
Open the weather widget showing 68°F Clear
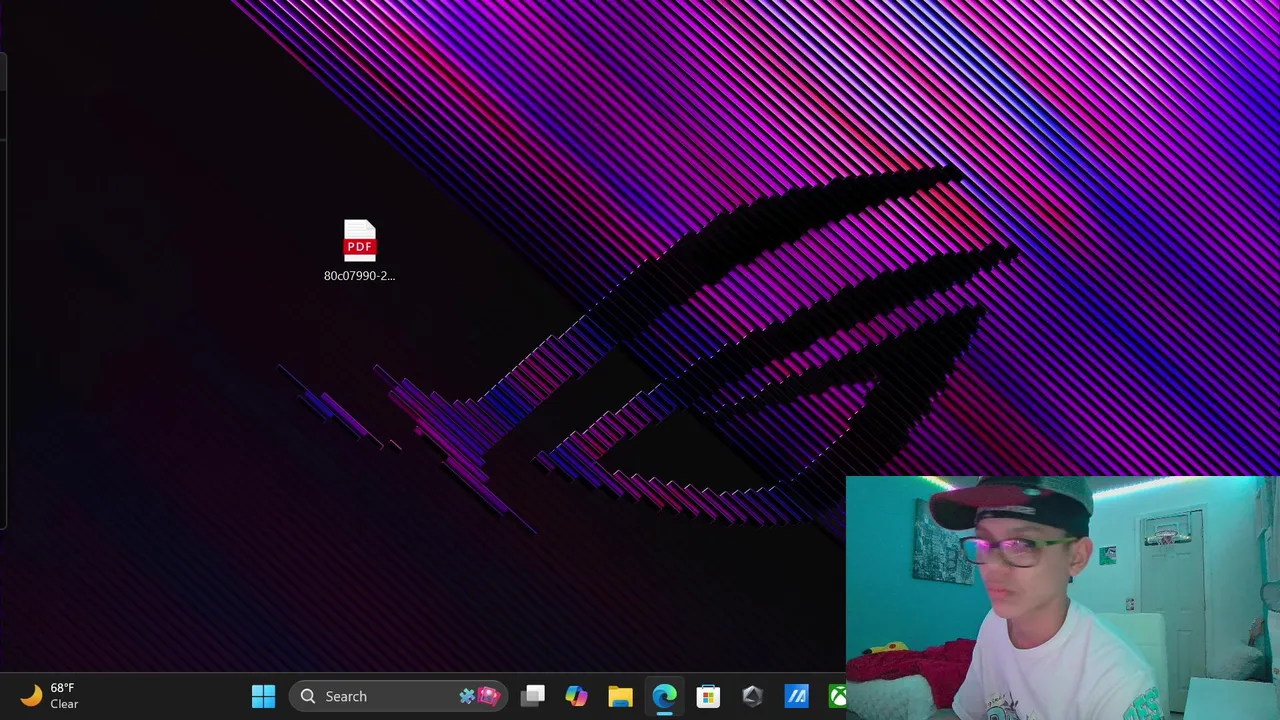pos(50,696)
